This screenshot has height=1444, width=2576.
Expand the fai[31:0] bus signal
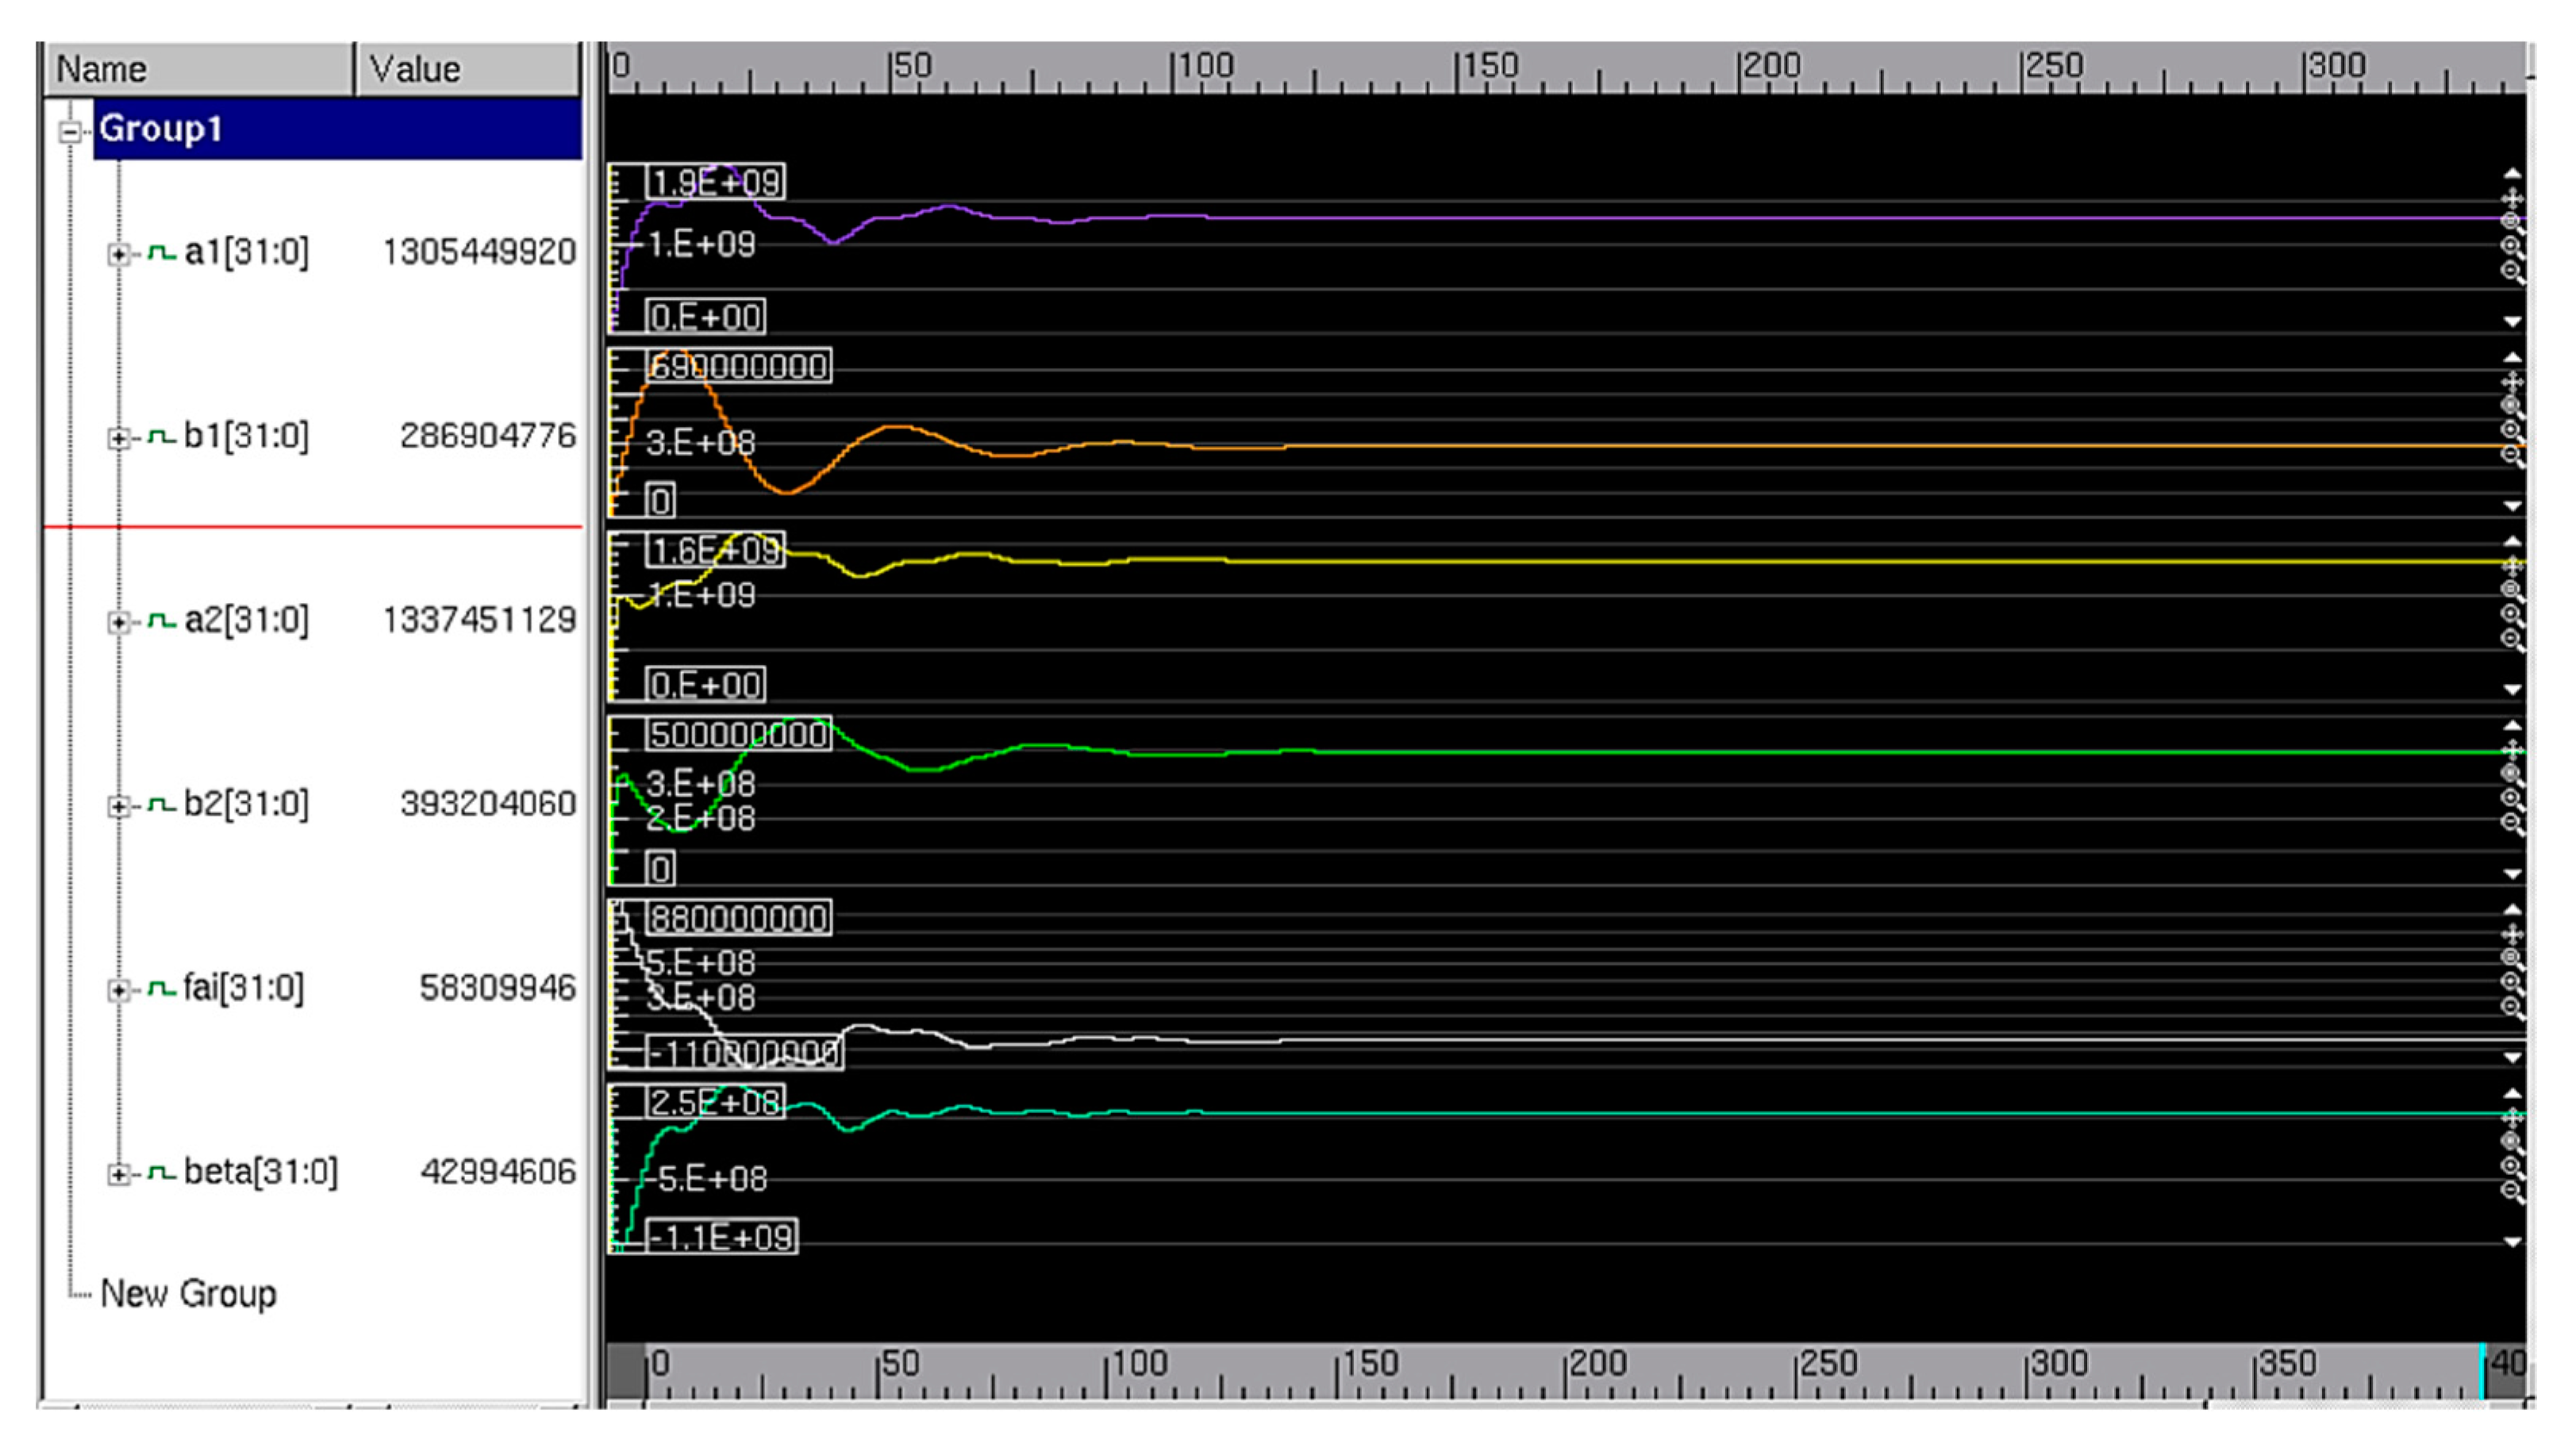point(118,990)
